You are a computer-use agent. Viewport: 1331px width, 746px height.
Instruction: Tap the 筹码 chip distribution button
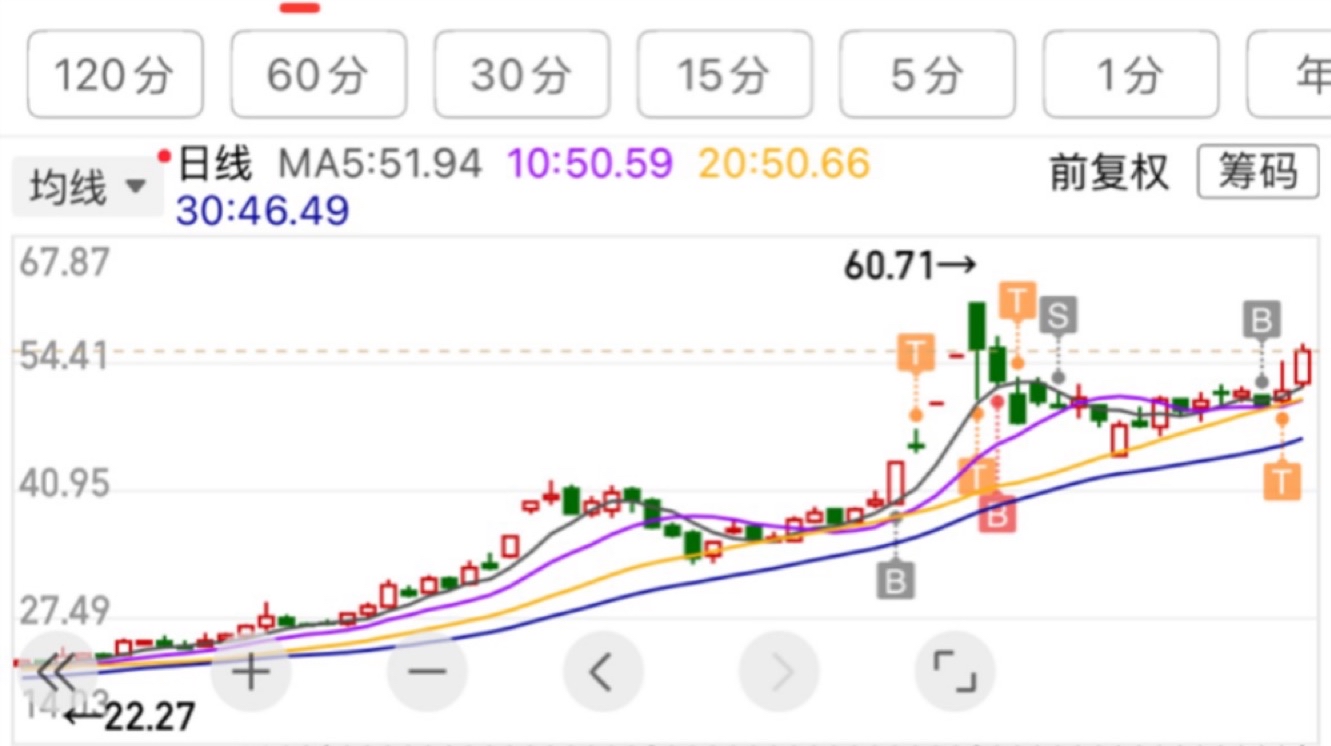(x=1257, y=171)
